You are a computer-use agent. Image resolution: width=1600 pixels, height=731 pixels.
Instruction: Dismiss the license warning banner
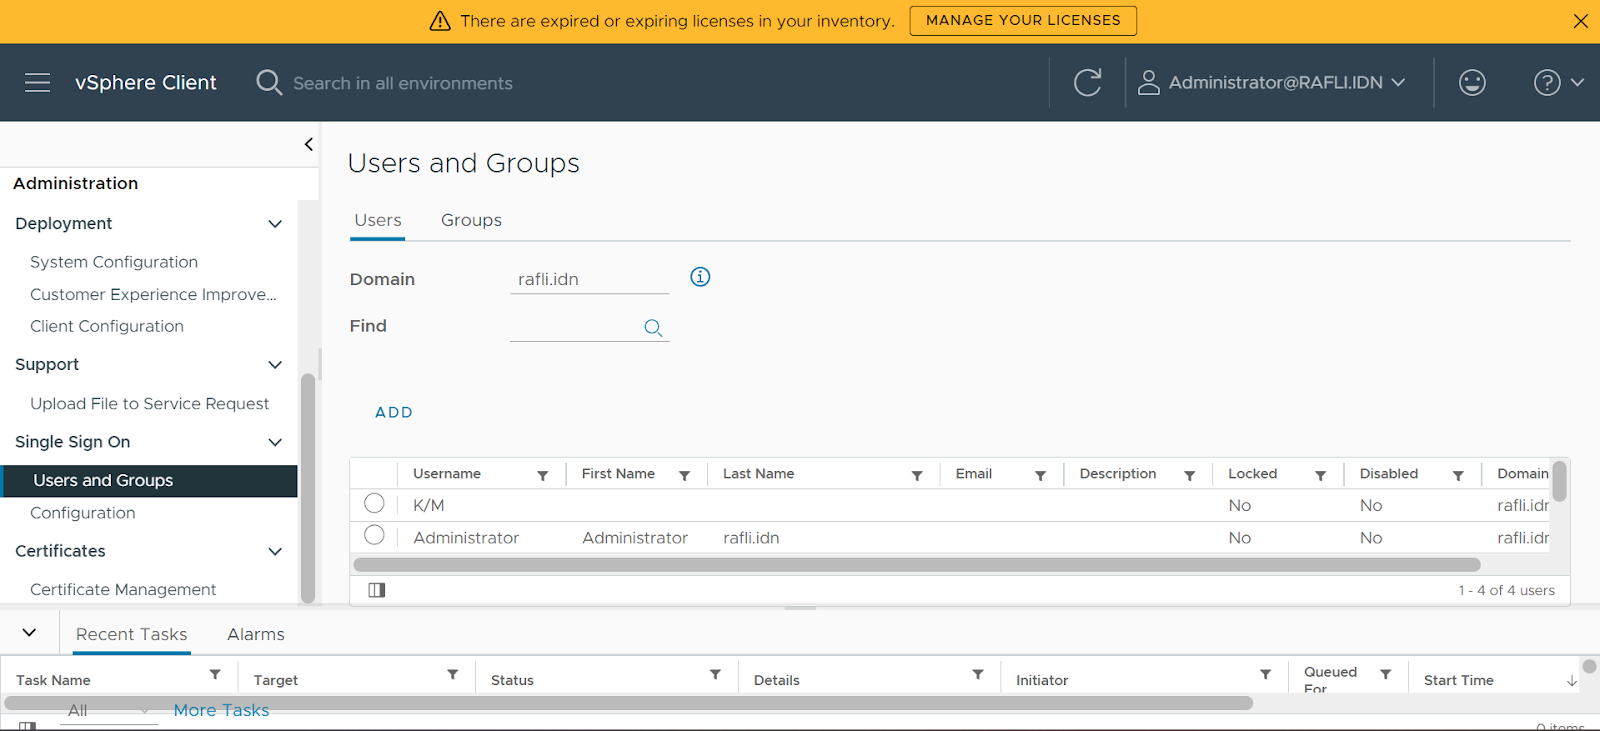pyautogui.click(x=1581, y=21)
